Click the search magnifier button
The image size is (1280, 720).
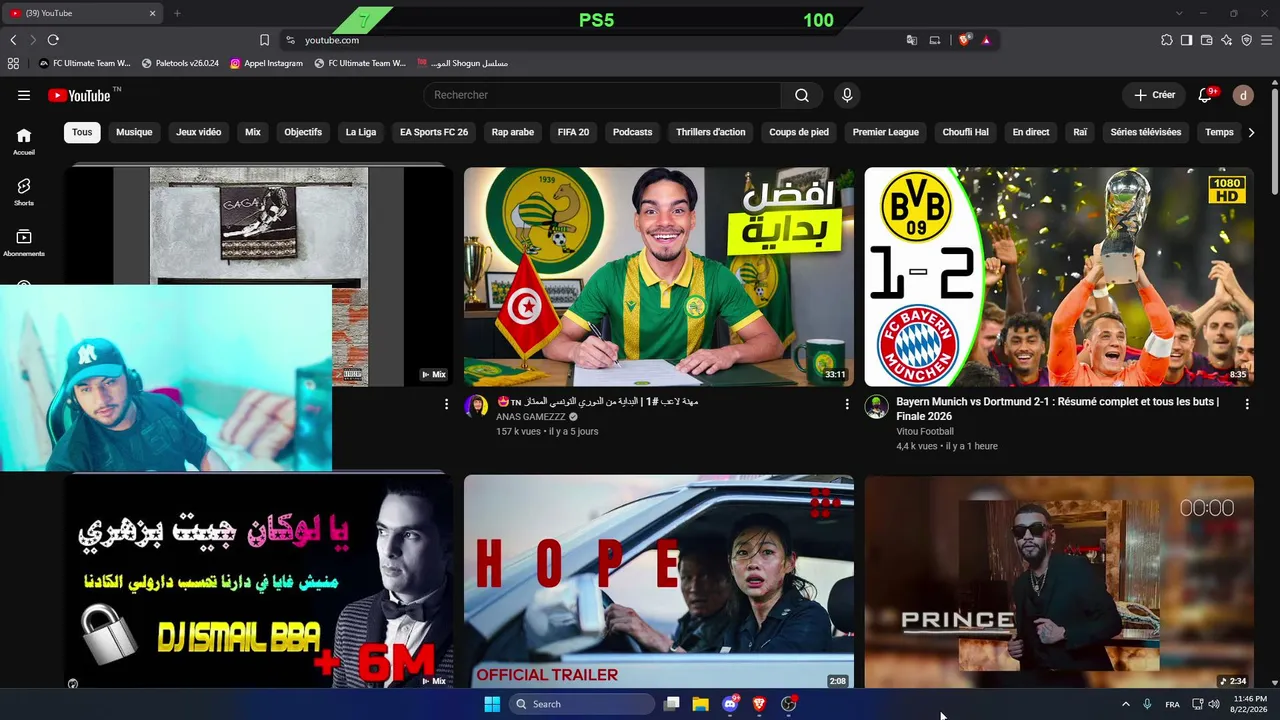coord(802,95)
